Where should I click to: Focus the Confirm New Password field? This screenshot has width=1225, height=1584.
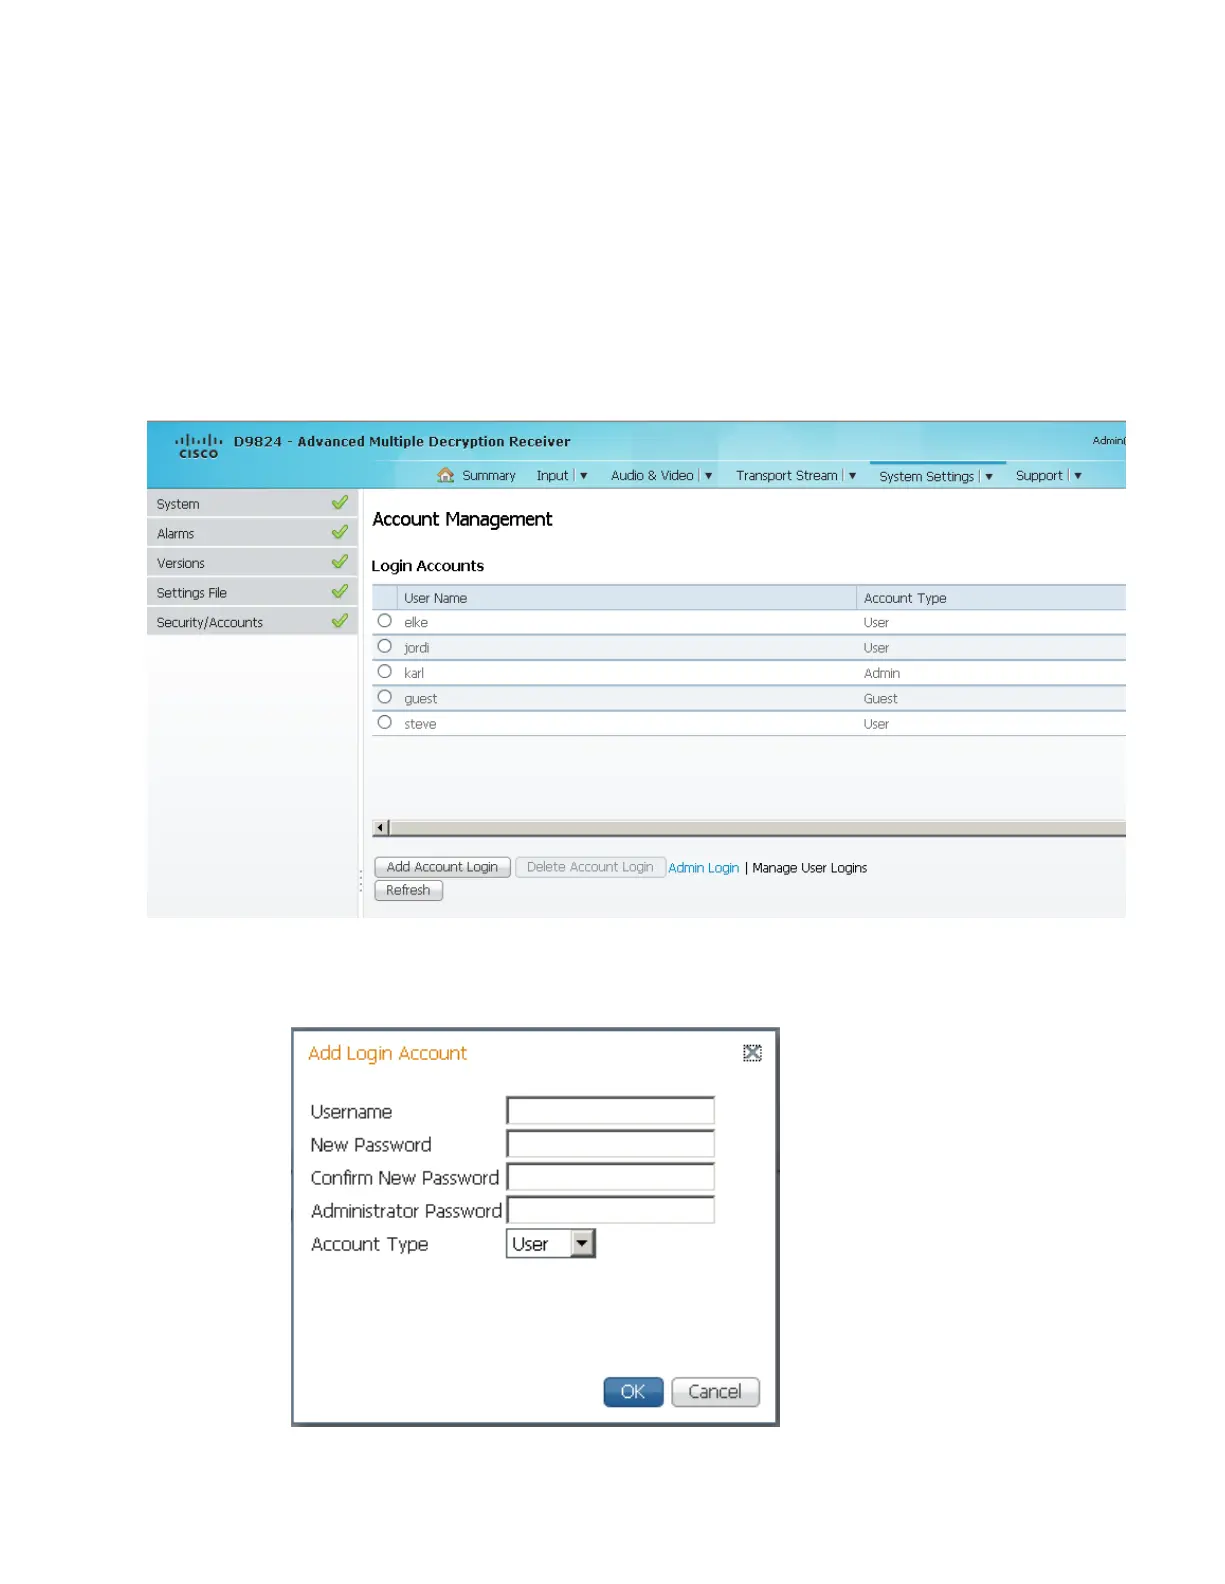610,1177
